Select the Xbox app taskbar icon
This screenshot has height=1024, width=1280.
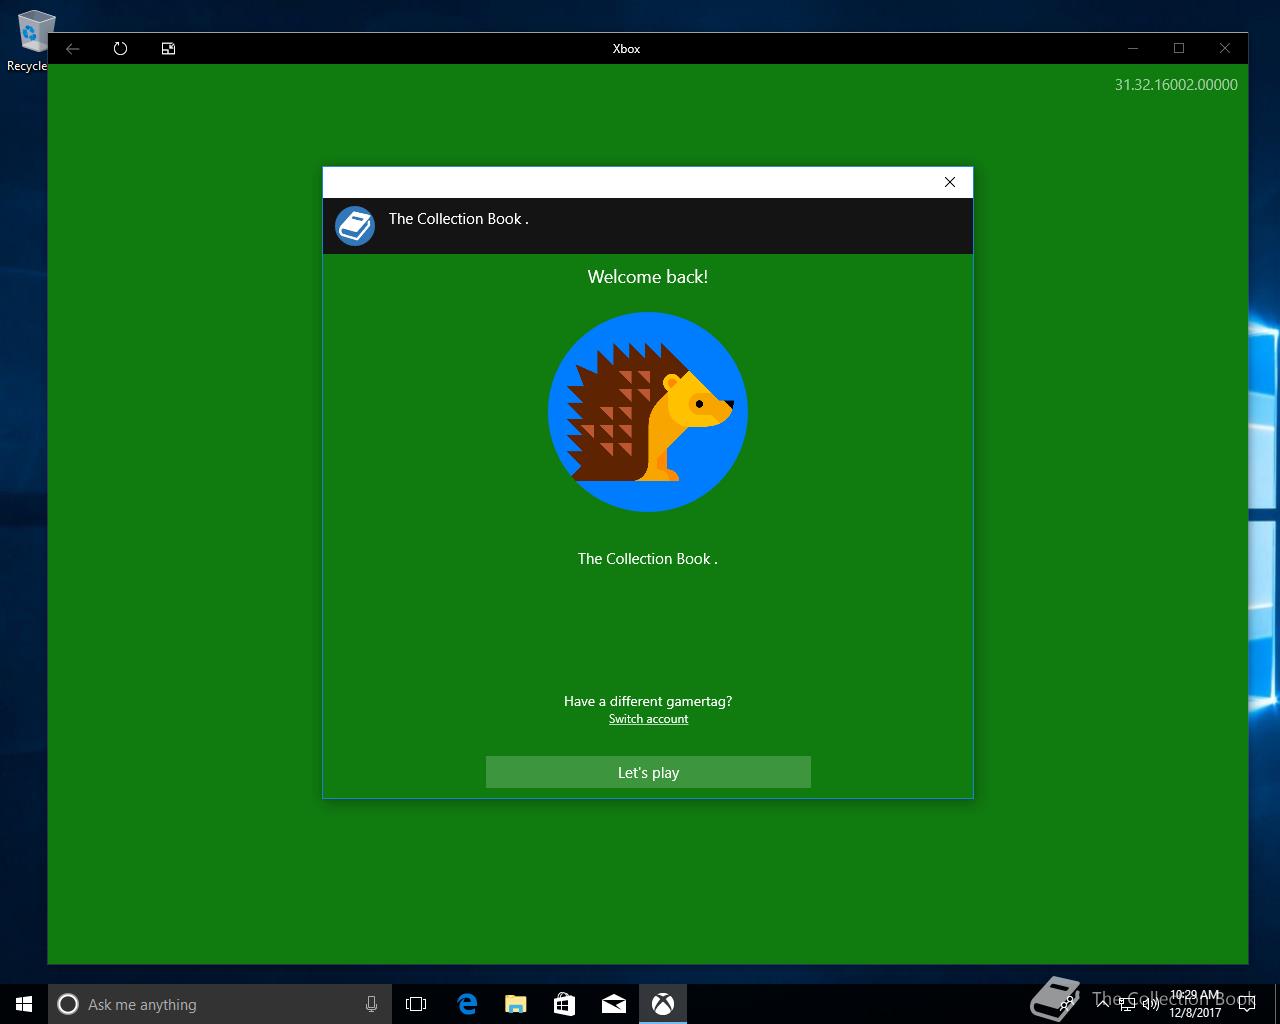coord(663,1004)
